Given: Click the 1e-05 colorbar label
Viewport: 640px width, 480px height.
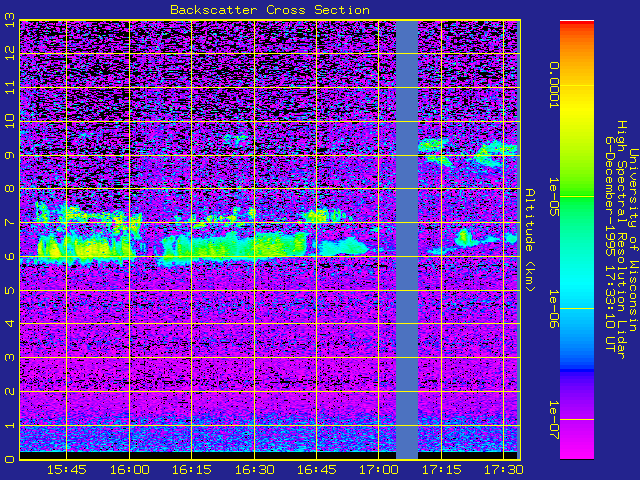Looking at the screenshot, I should coord(553,197).
